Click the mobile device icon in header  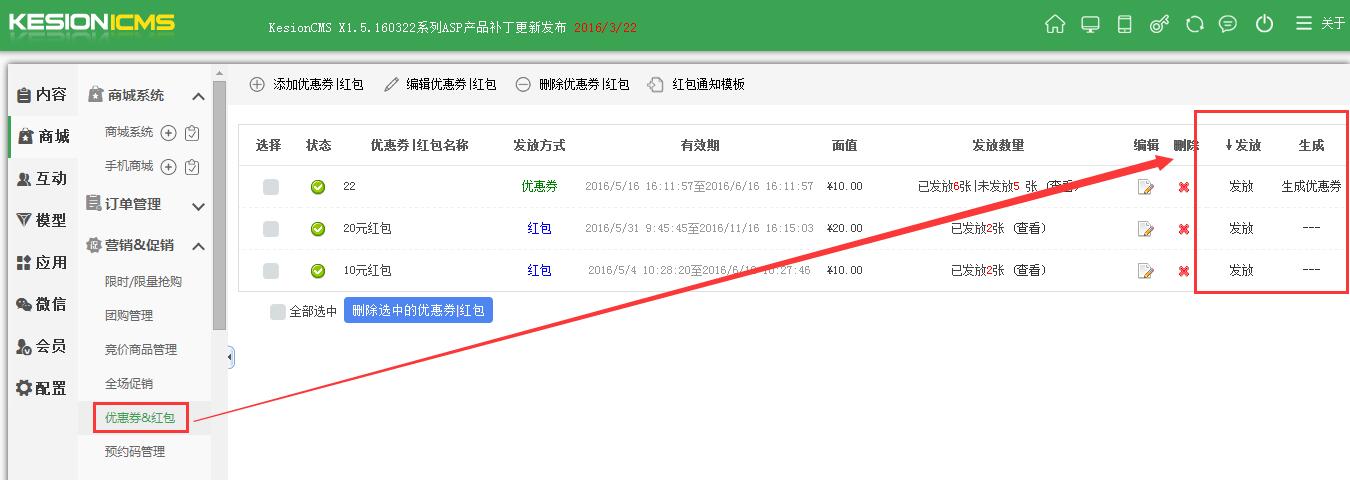[1124, 24]
